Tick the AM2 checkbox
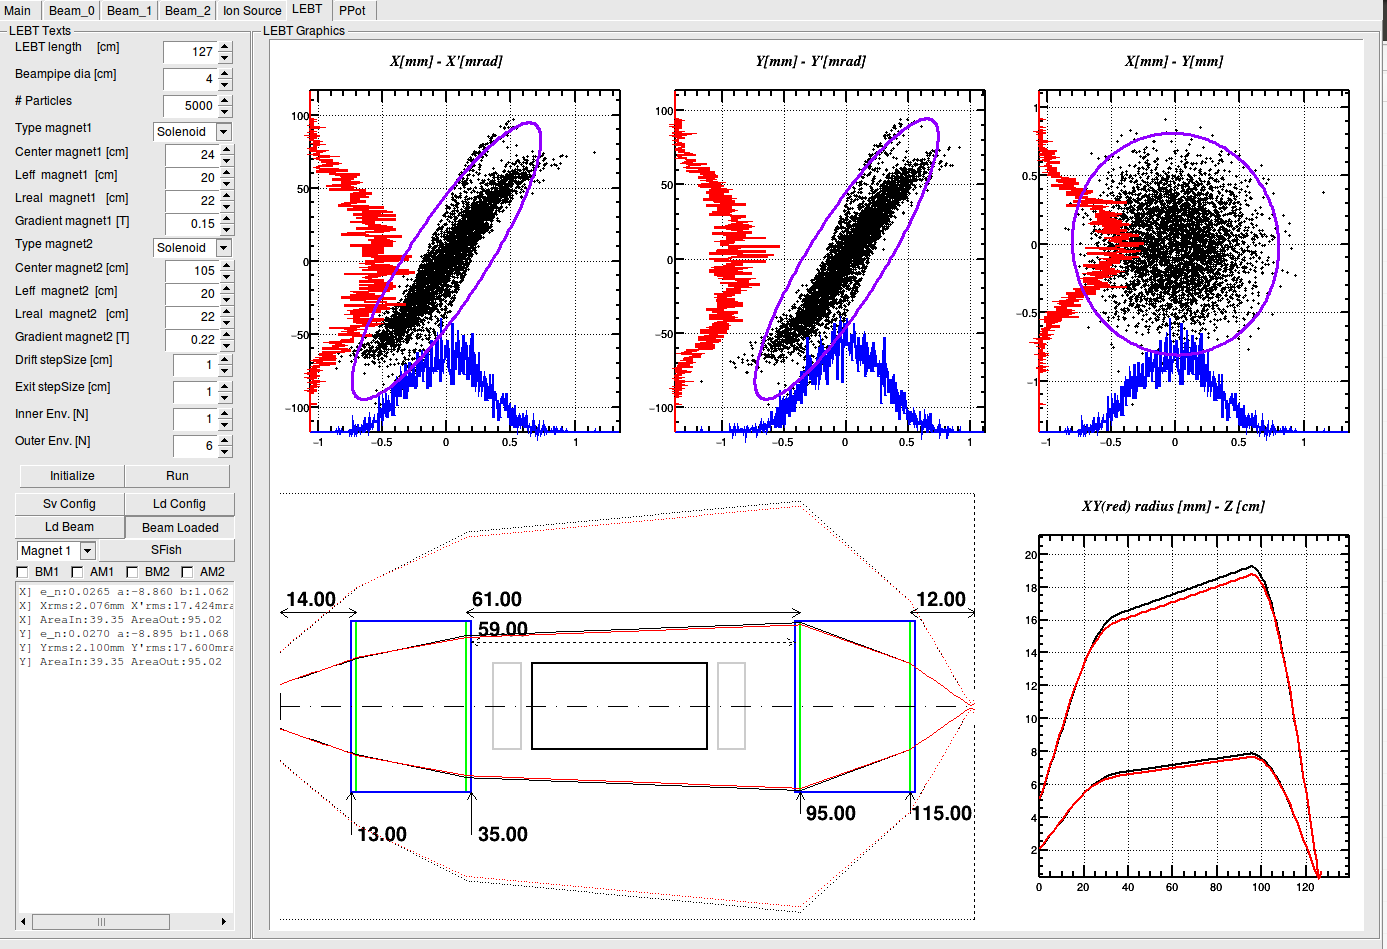 (187, 572)
